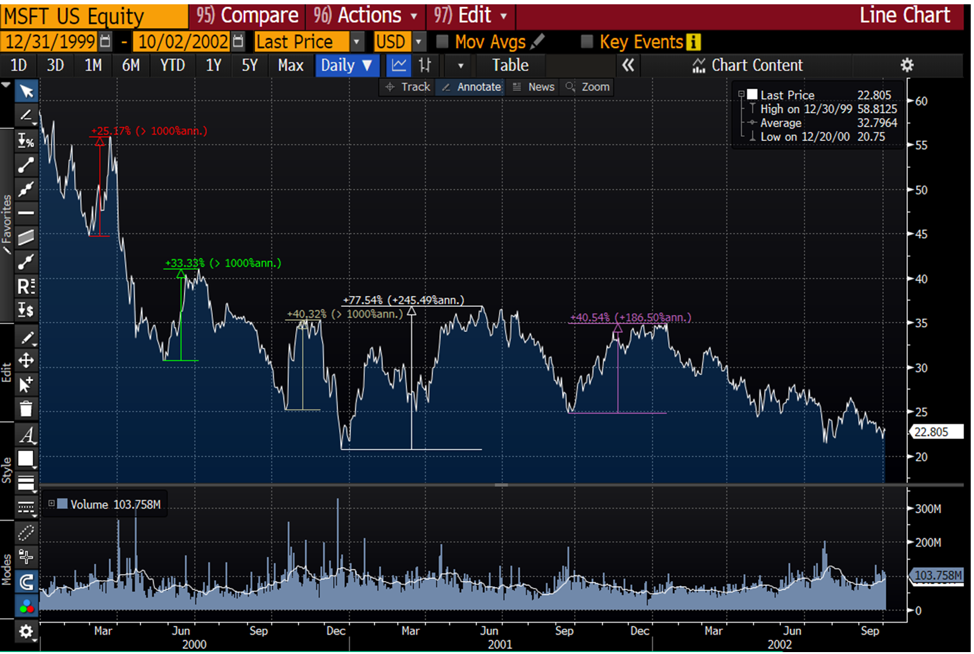Enable the Mov Avgs checkbox
The image size is (974, 654).
(442, 42)
